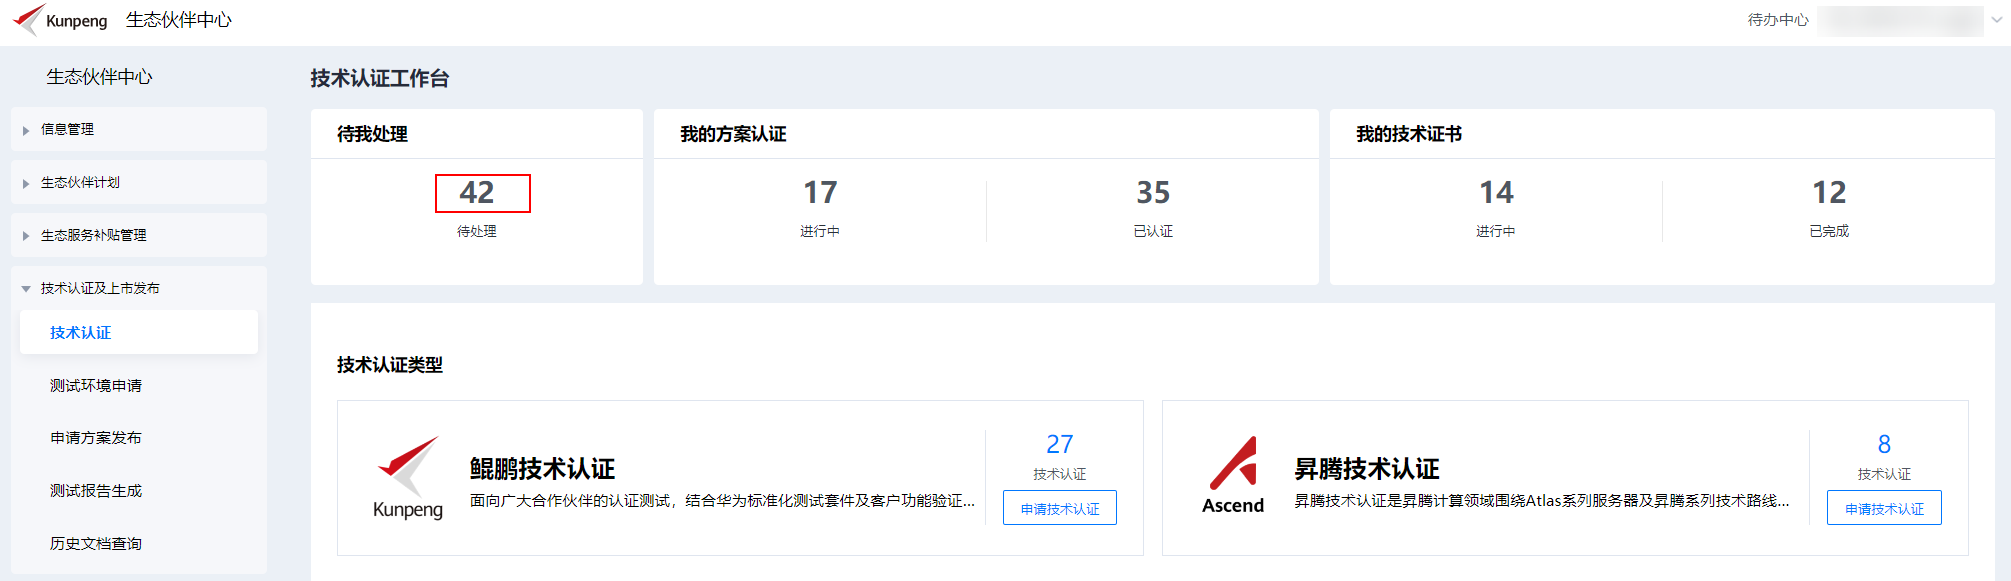The width and height of the screenshot is (2011, 581).
Task: Click the 已完成 label under 12
Action: tap(1829, 231)
